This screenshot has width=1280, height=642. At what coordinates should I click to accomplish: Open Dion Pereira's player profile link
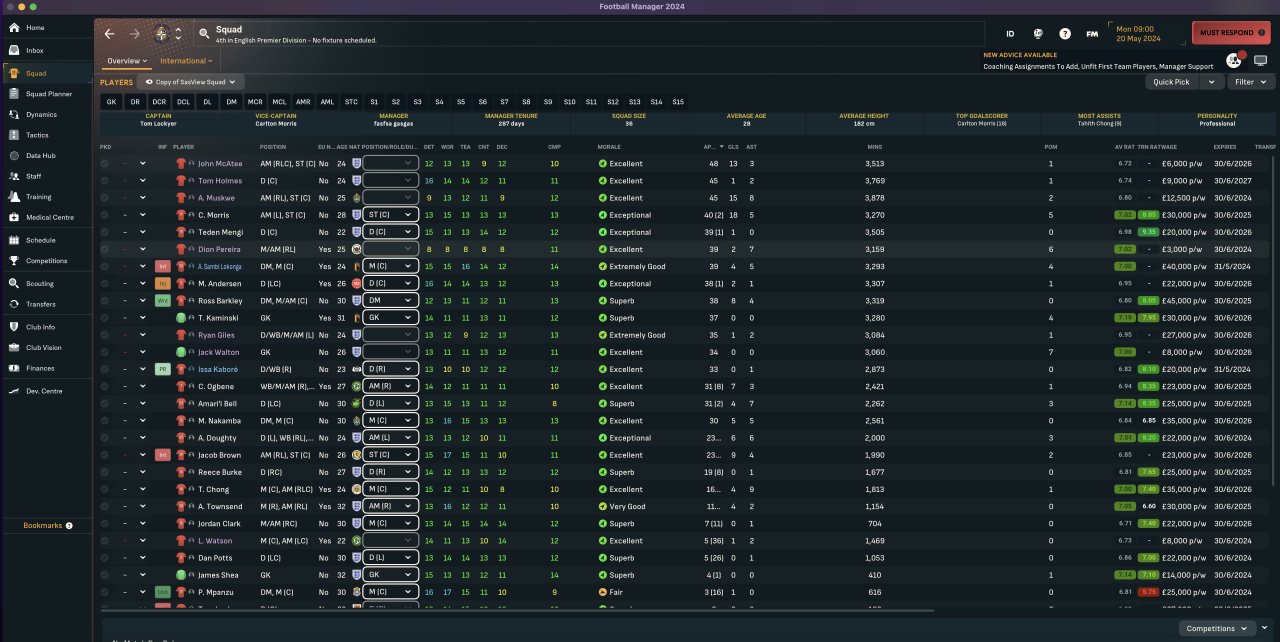(219, 250)
